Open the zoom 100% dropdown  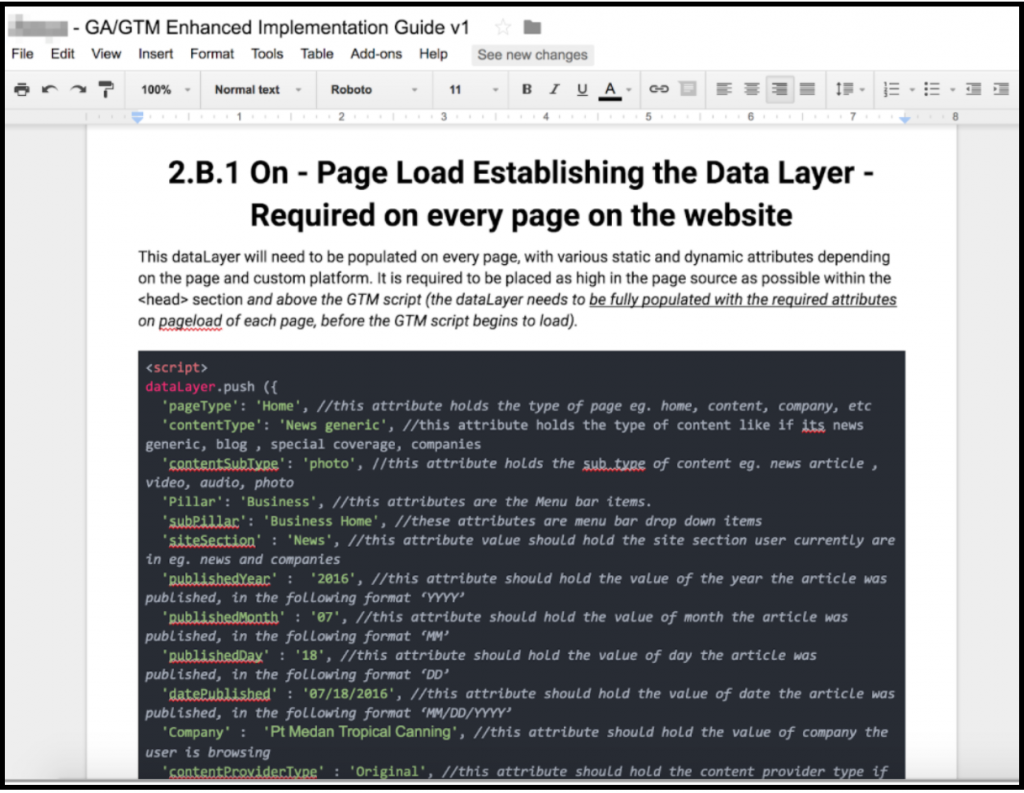165,90
